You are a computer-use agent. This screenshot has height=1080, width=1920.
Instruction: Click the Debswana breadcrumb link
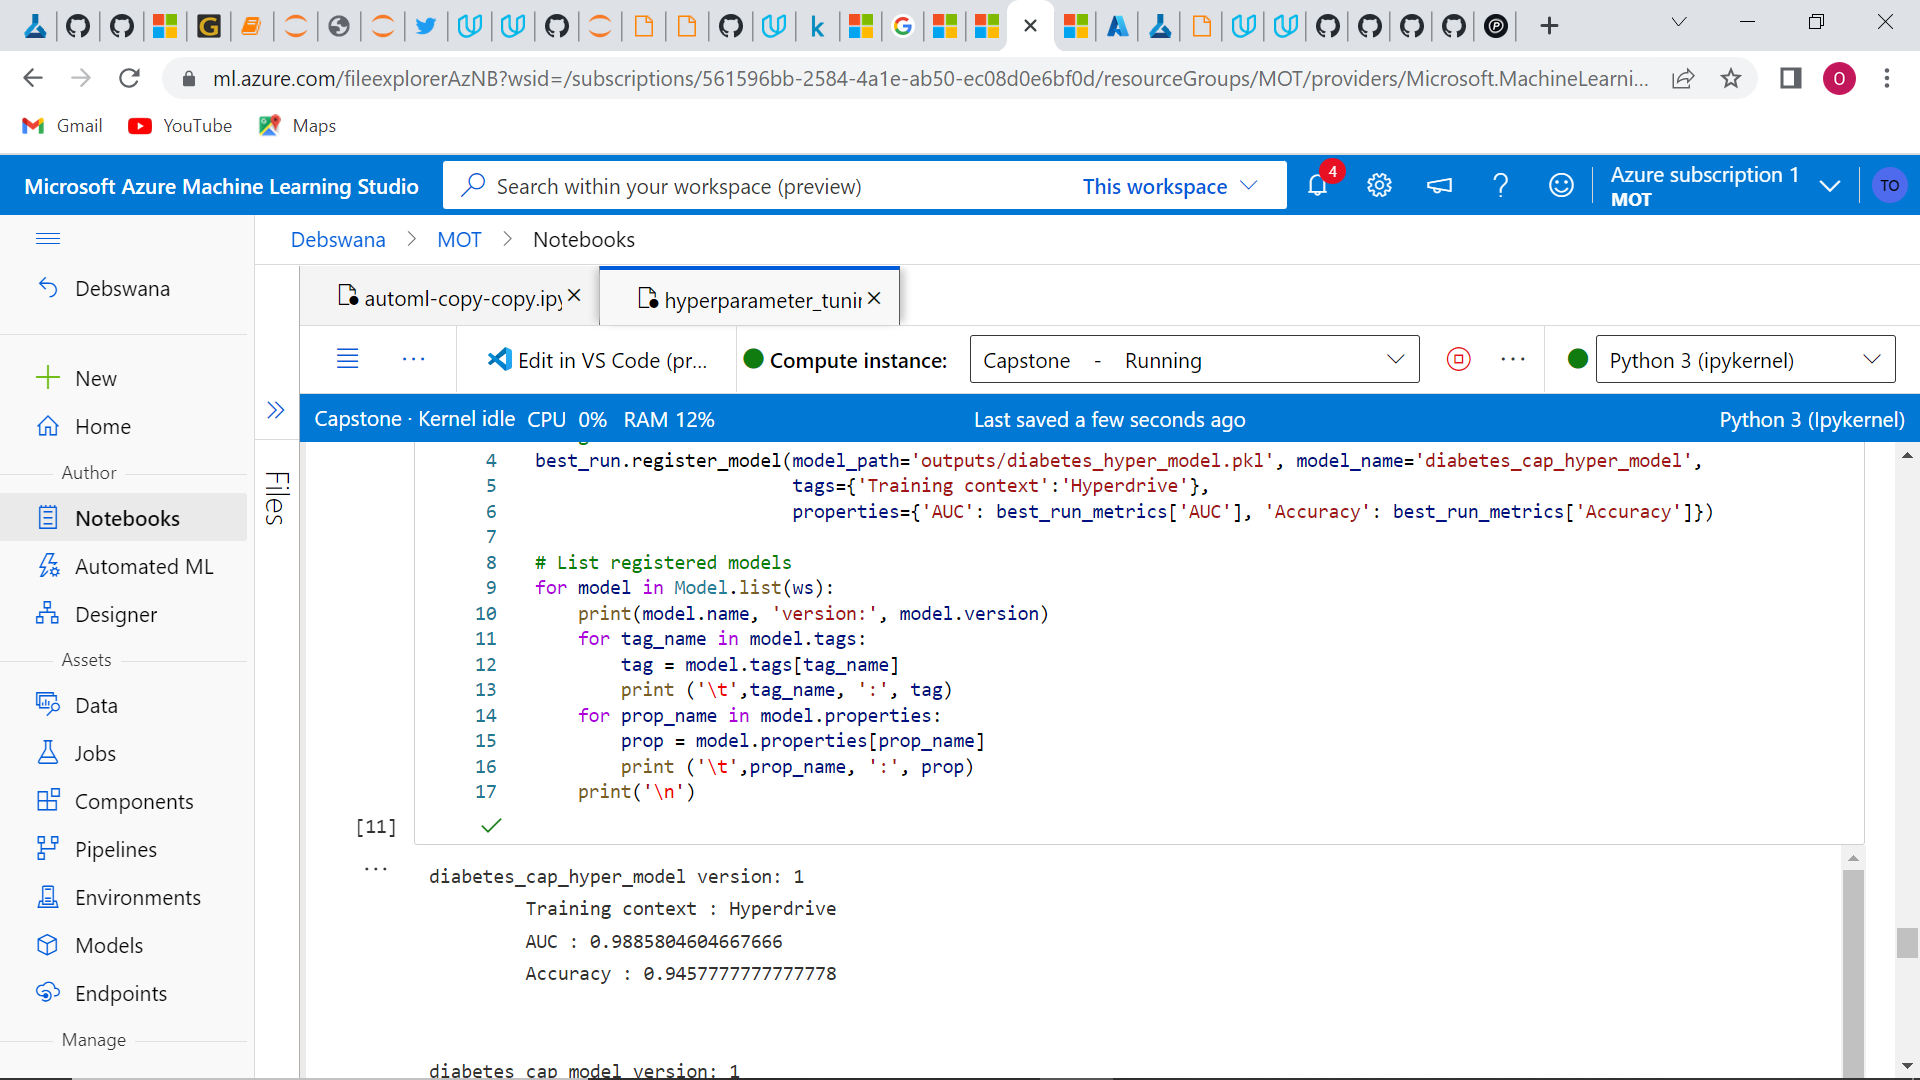pos(338,239)
